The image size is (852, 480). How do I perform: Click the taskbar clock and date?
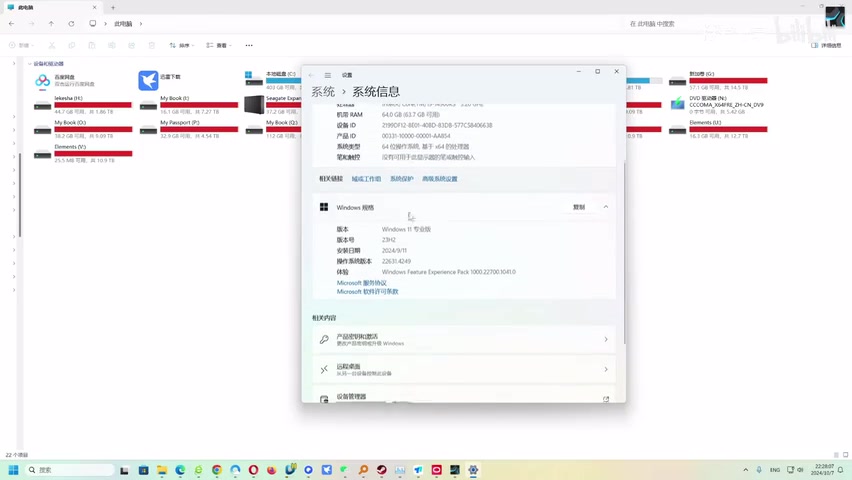click(823, 470)
